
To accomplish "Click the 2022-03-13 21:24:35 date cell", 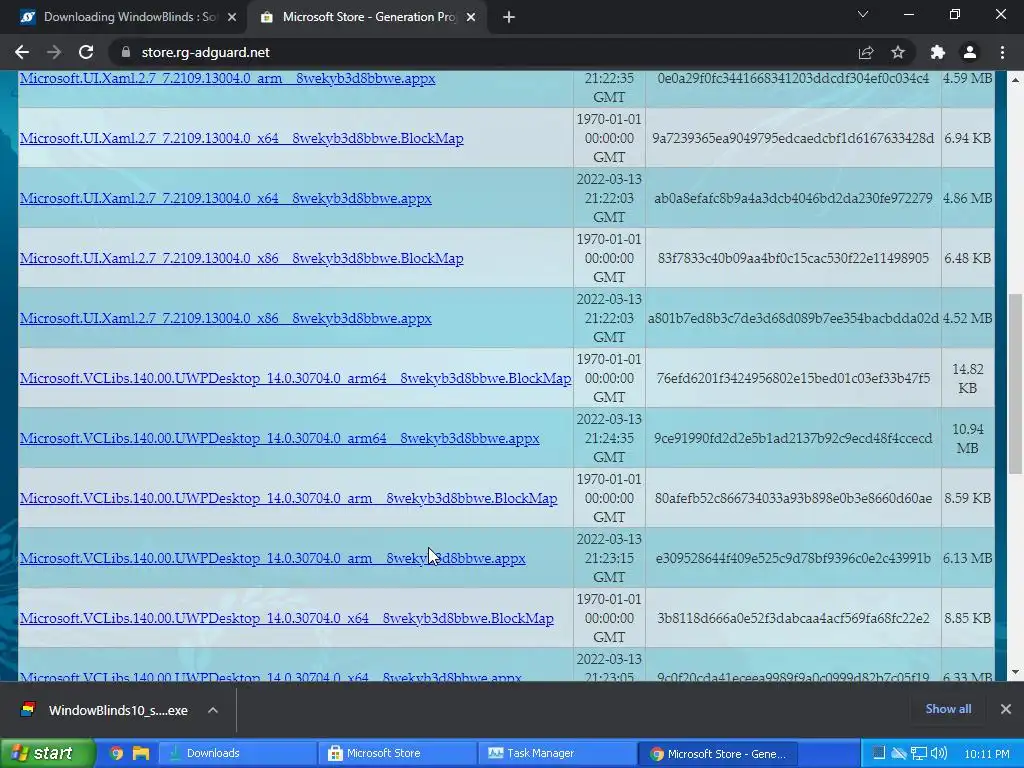I will pyautogui.click(x=609, y=438).
